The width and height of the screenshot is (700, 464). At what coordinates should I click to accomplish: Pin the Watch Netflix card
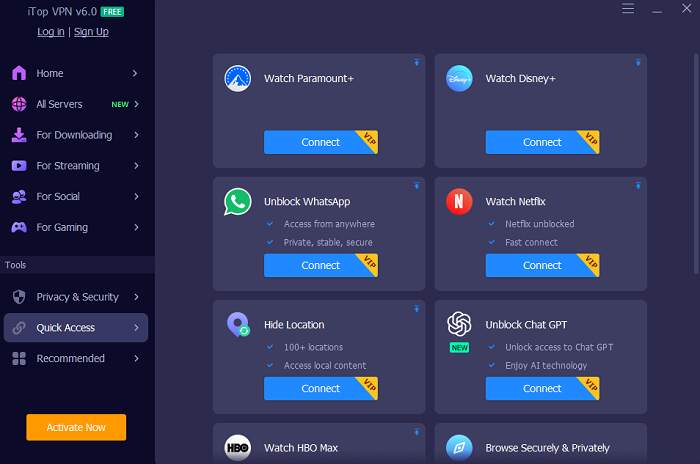tap(638, 186)
